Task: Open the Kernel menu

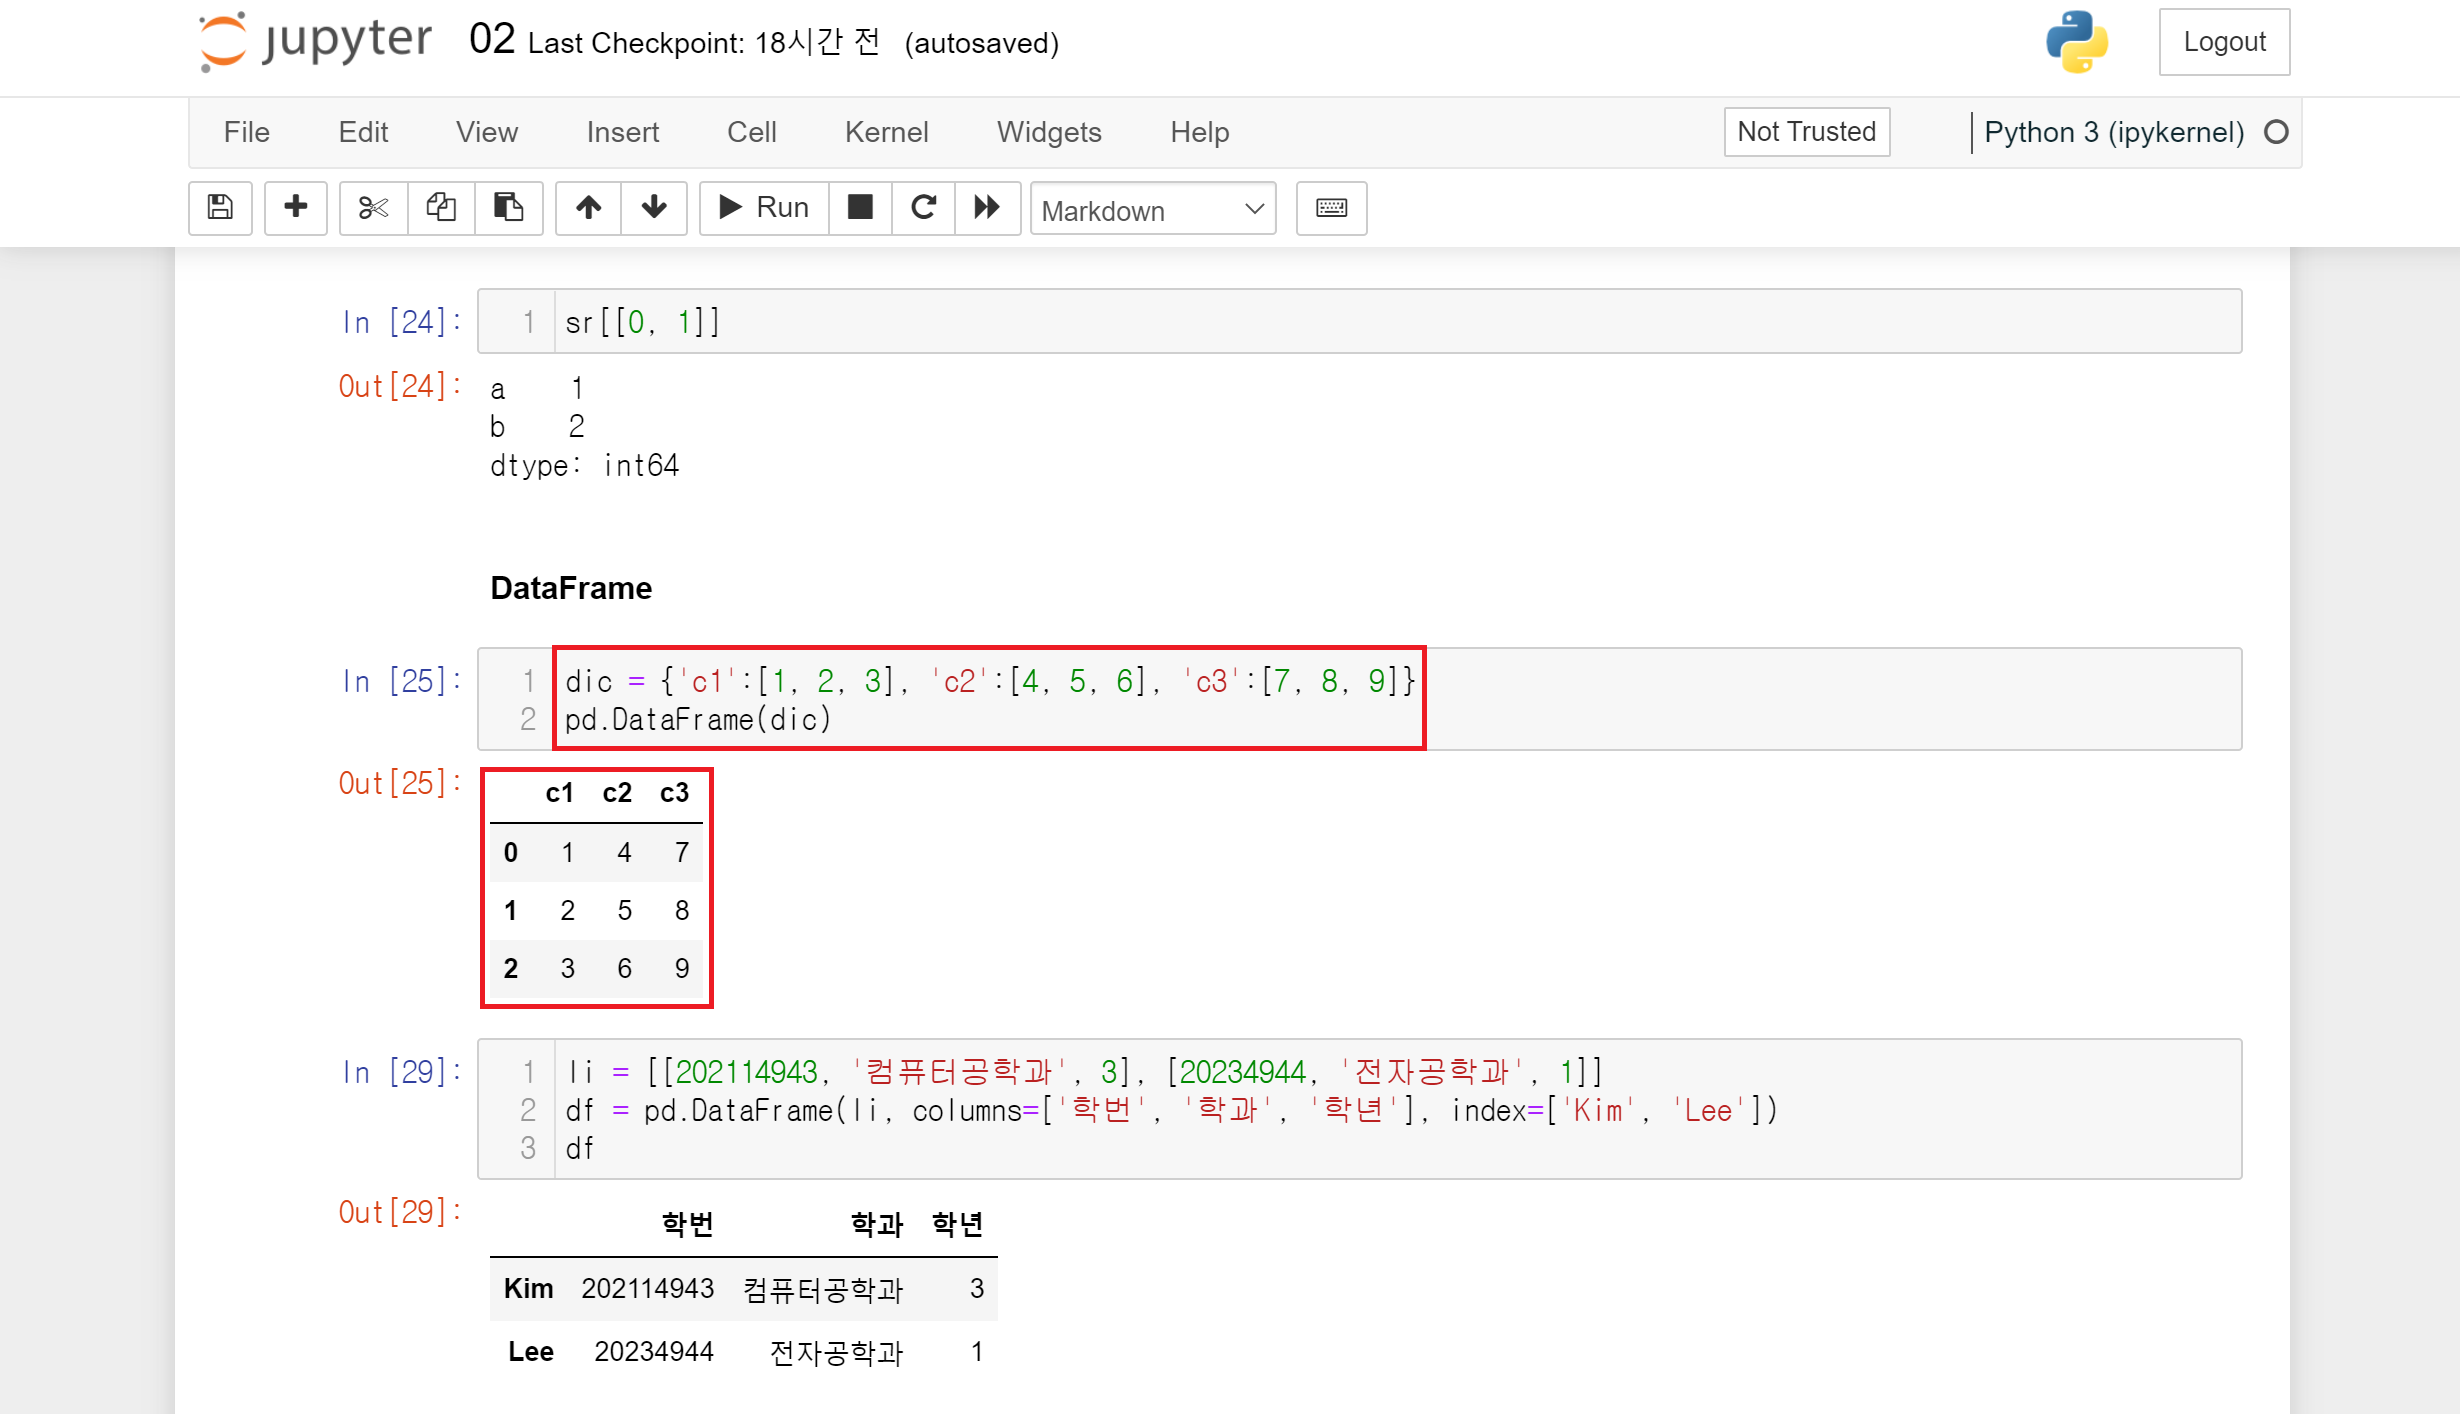Action: point(886,132)
